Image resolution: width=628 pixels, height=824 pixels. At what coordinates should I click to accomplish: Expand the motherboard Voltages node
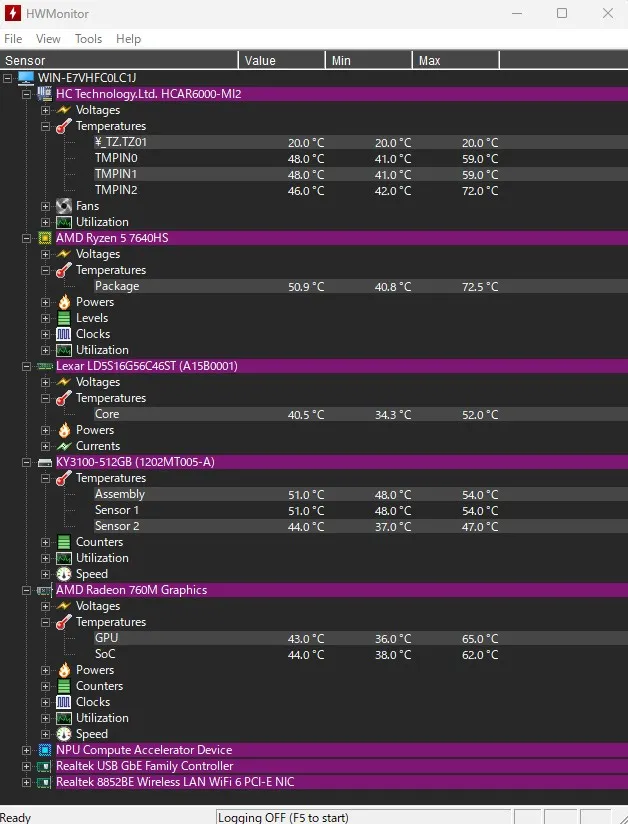(x=46, y=110)
